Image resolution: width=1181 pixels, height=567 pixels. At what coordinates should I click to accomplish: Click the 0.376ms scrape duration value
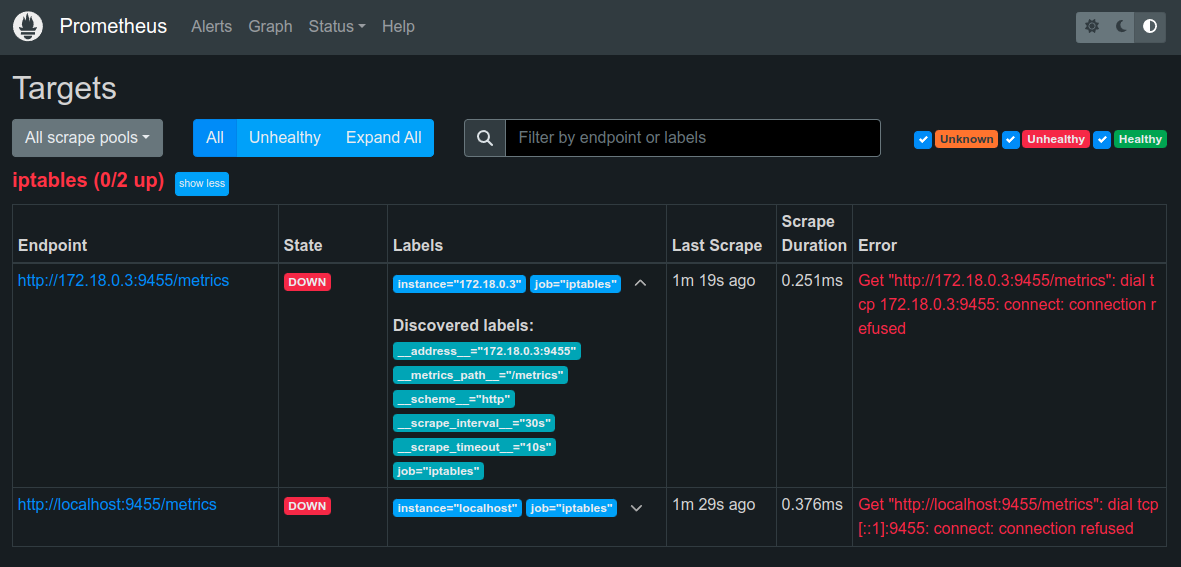tap(812, 505)
